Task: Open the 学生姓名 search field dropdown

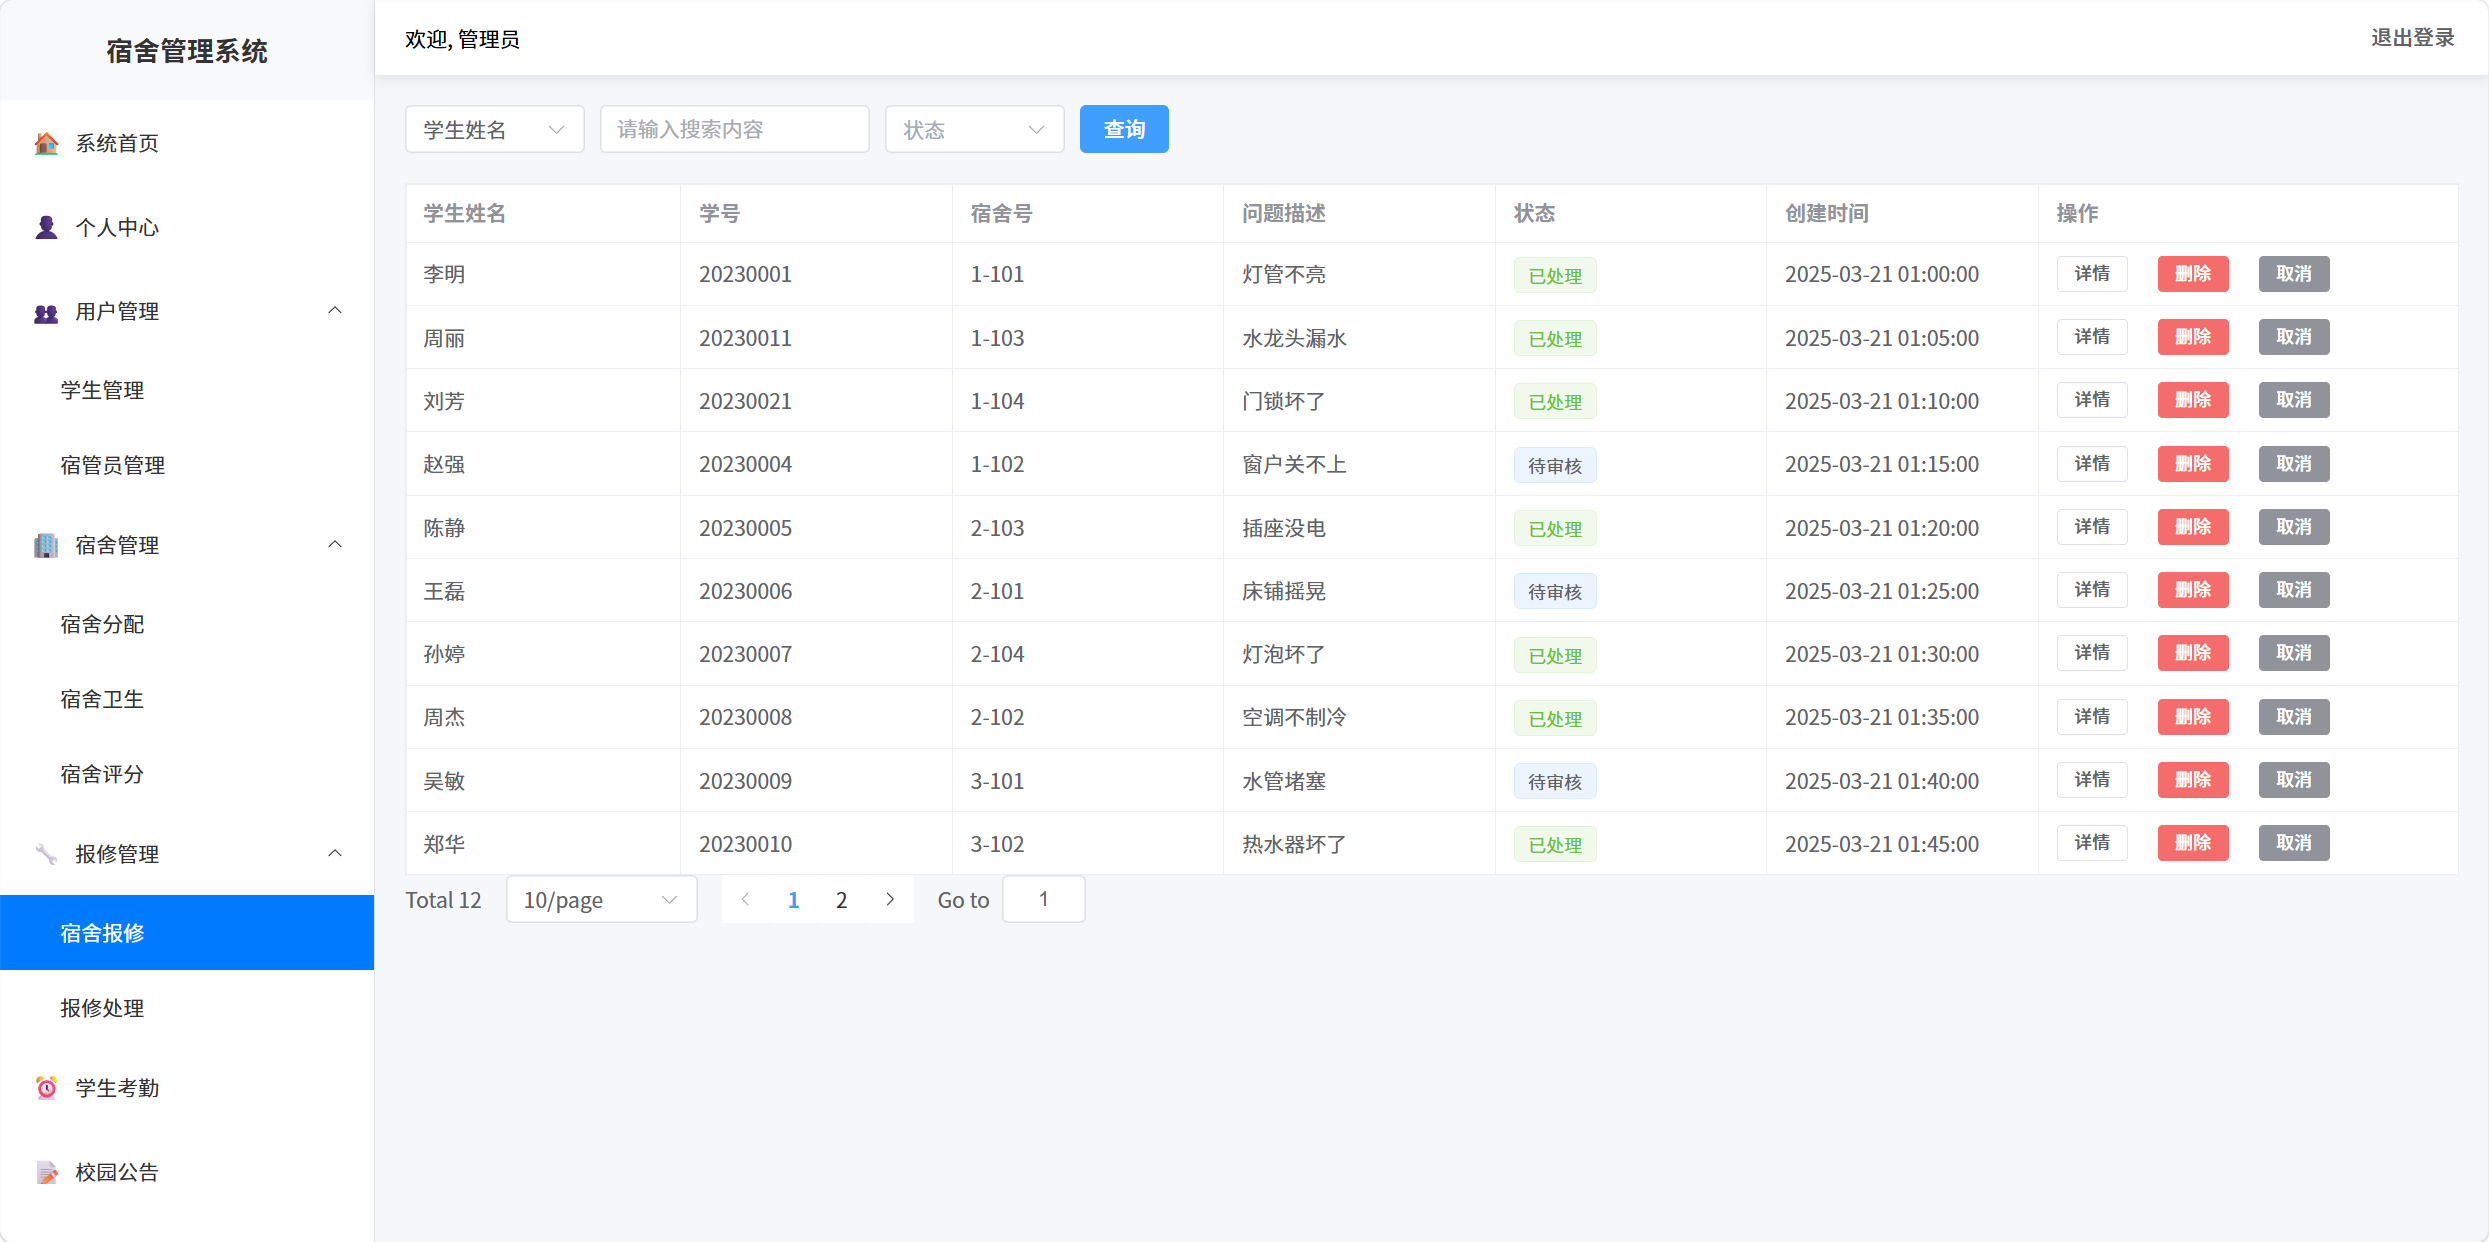Action: pyautogui.click(x=494, y=128)
